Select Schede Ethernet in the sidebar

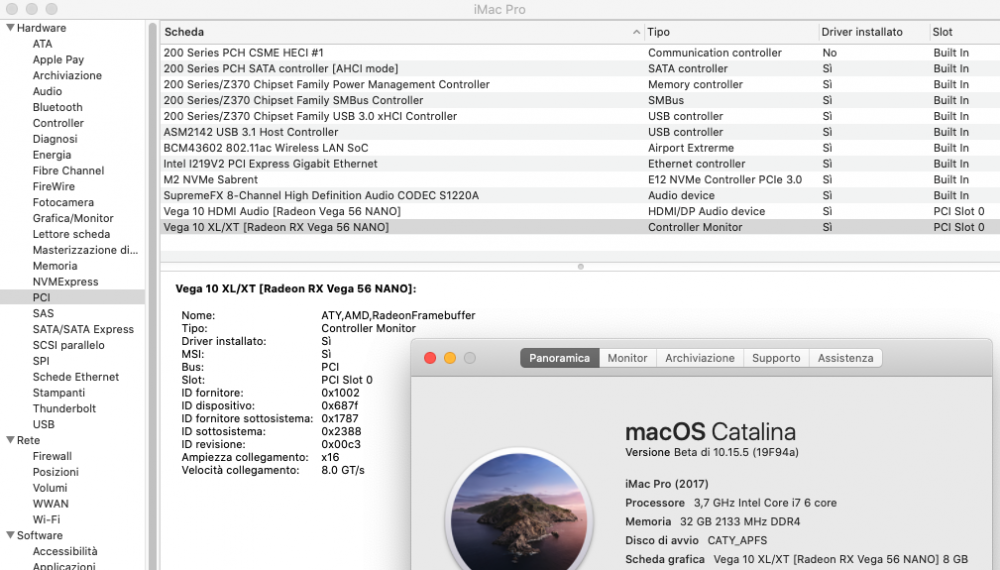(x=75, y=377)
